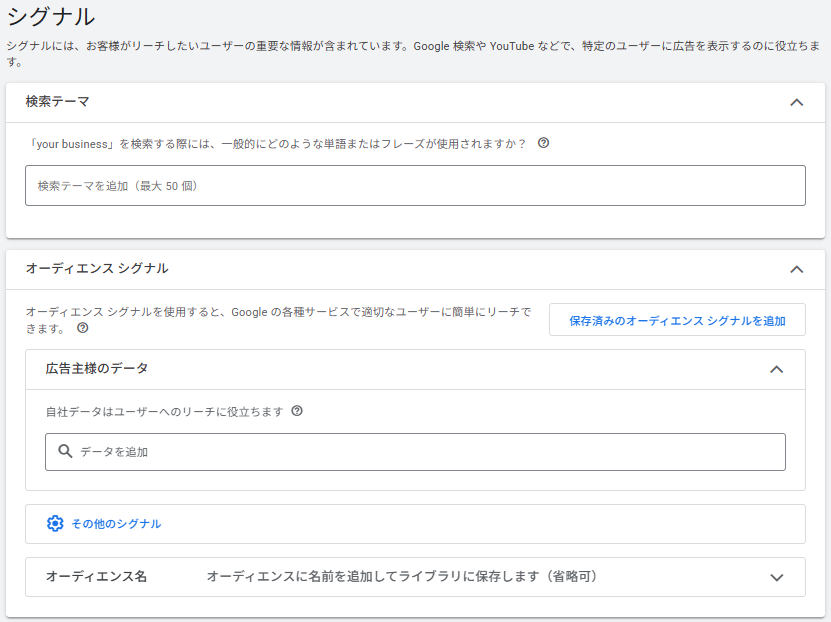Collapse the オーディエンス シグナル section chevron
Screen dimensions: 831x622
click(x=797, y=269)
